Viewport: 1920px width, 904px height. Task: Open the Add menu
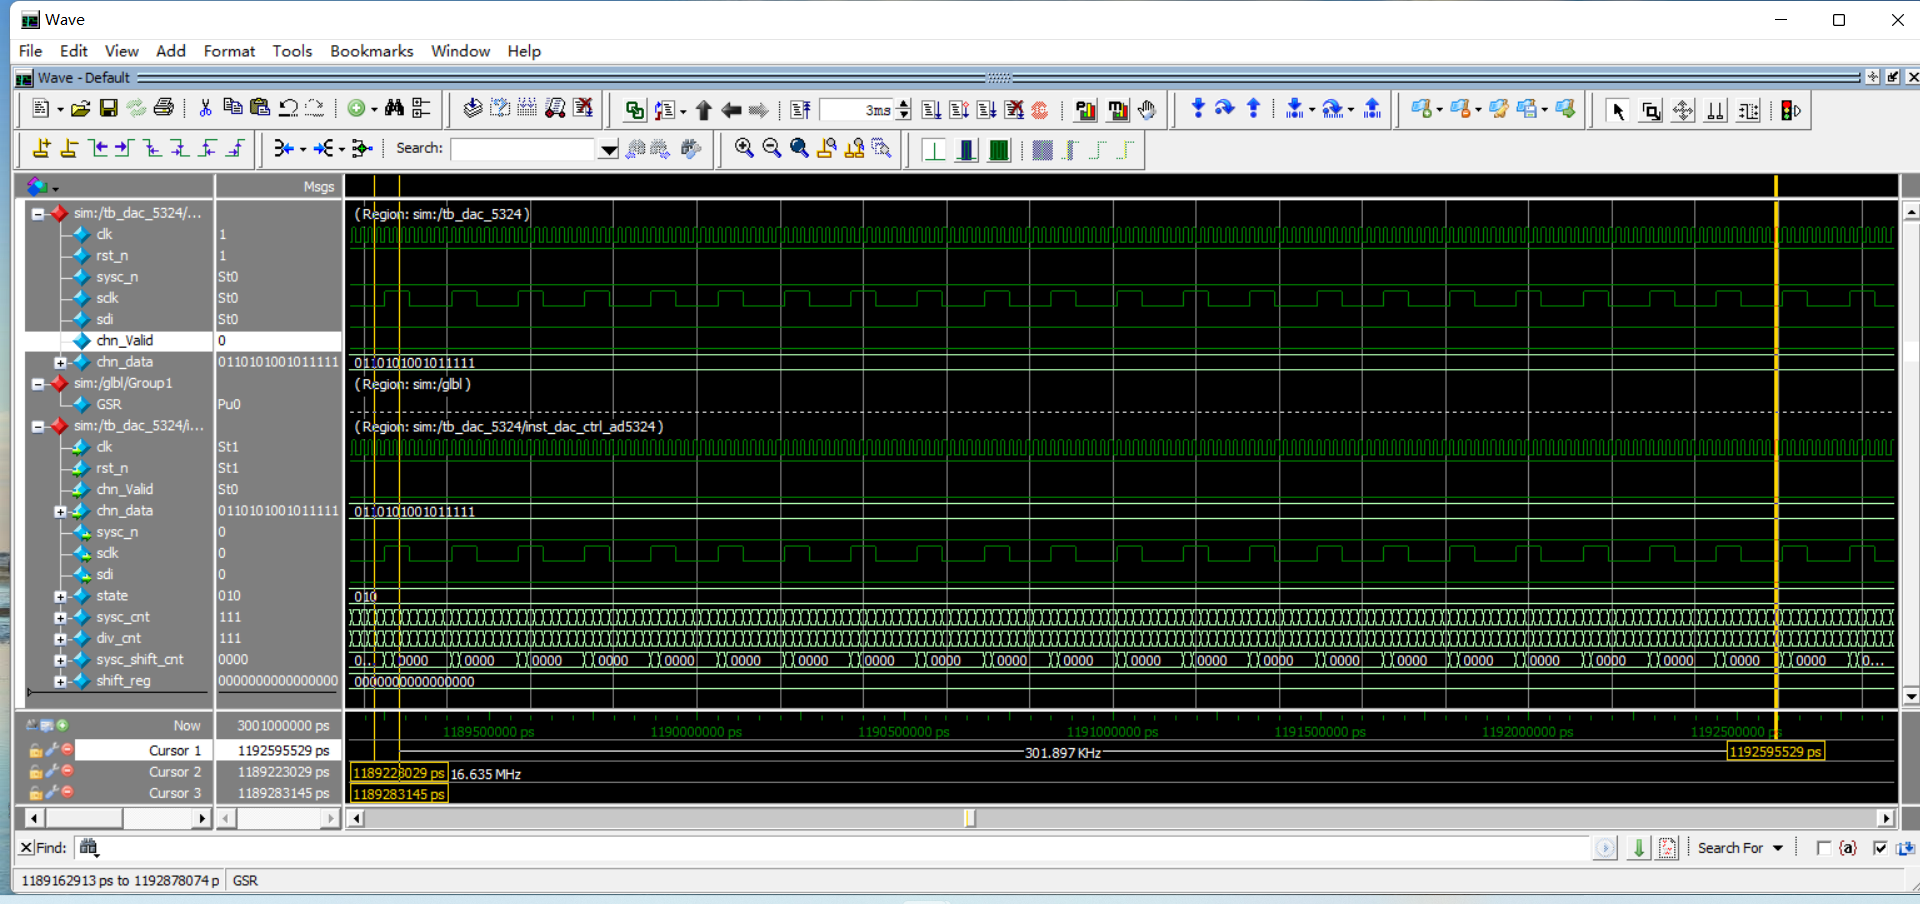point(171,51)
